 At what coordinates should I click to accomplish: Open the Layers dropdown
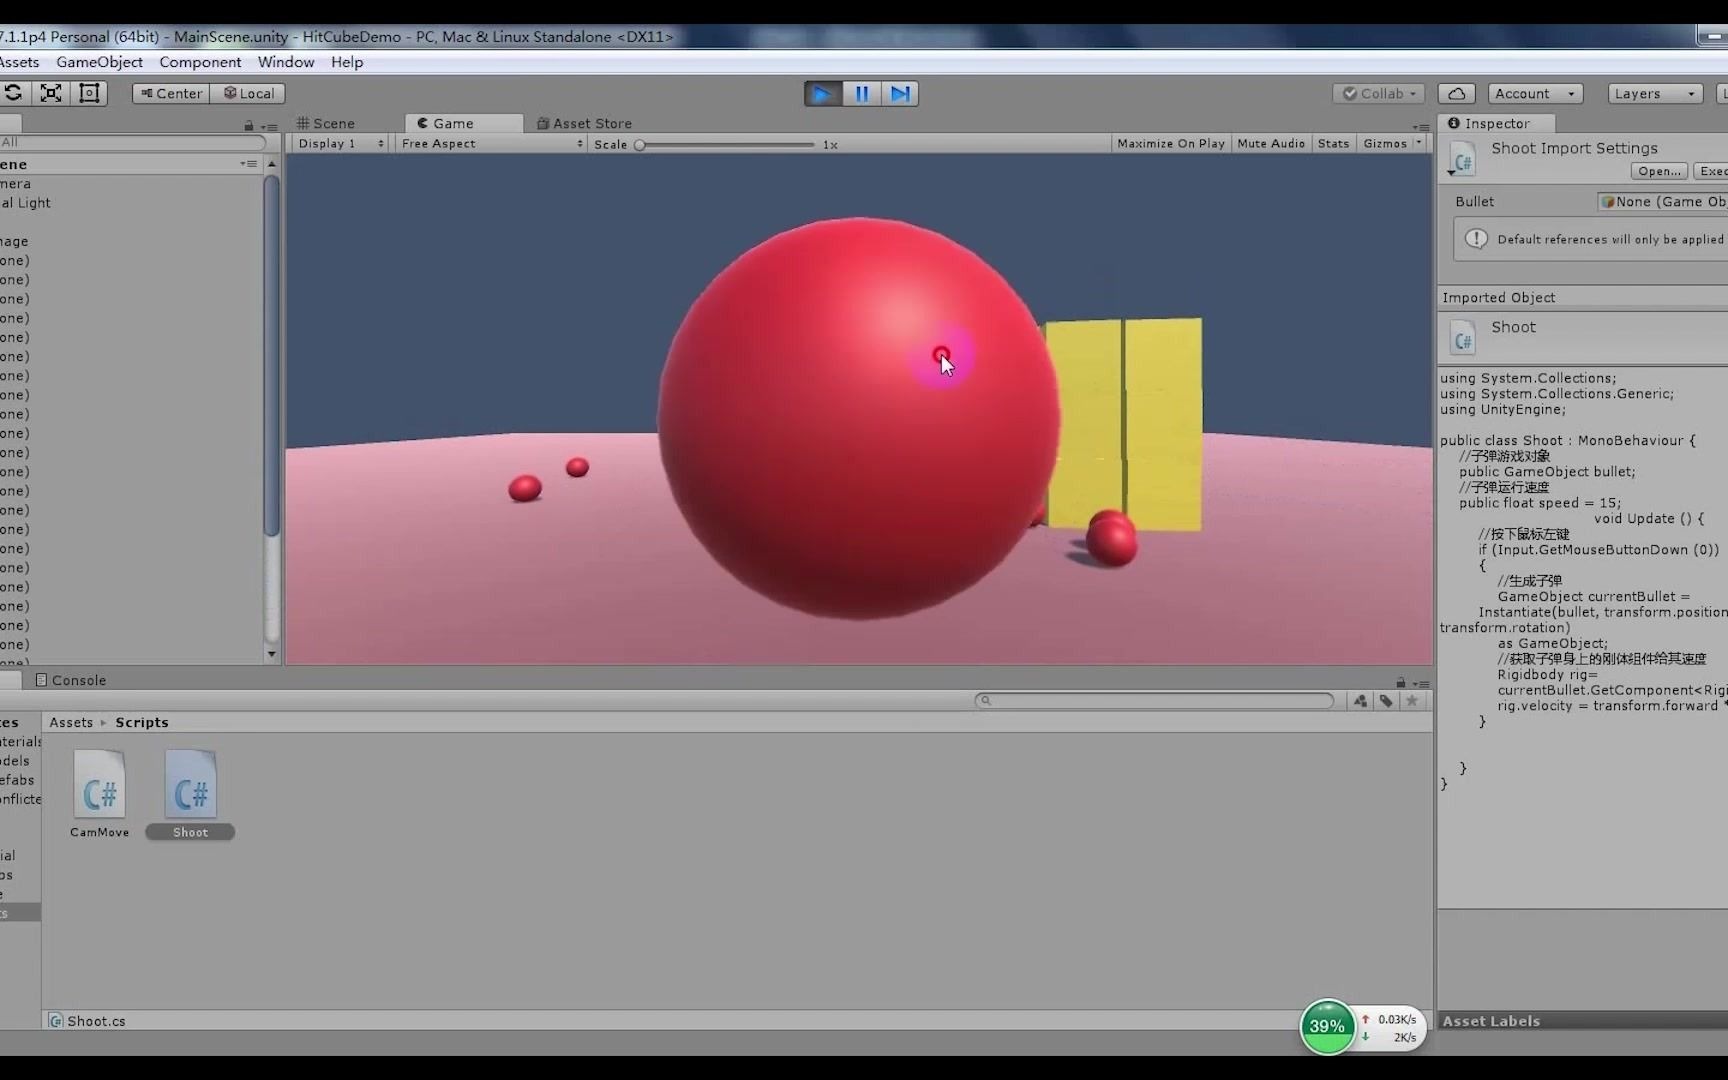click(x=1655, y=93)
